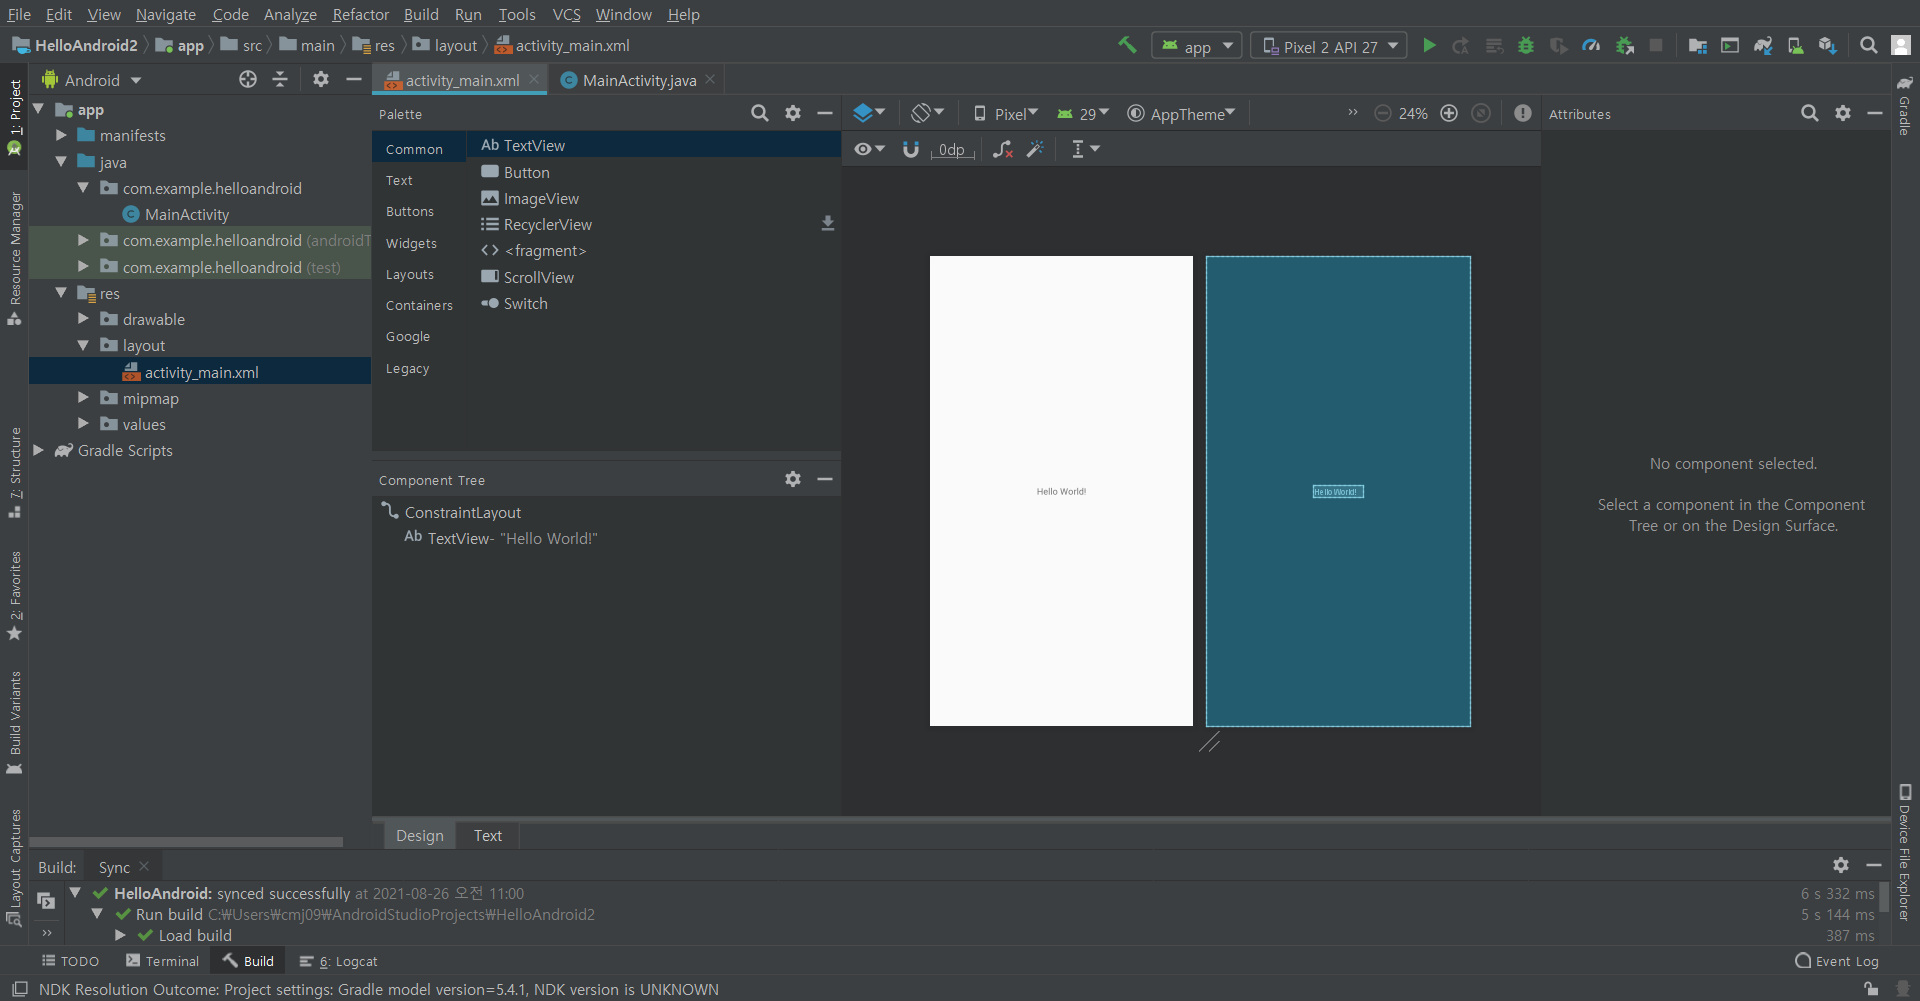Show warnings and errors exclamation icon

(x=1523, y=113)
